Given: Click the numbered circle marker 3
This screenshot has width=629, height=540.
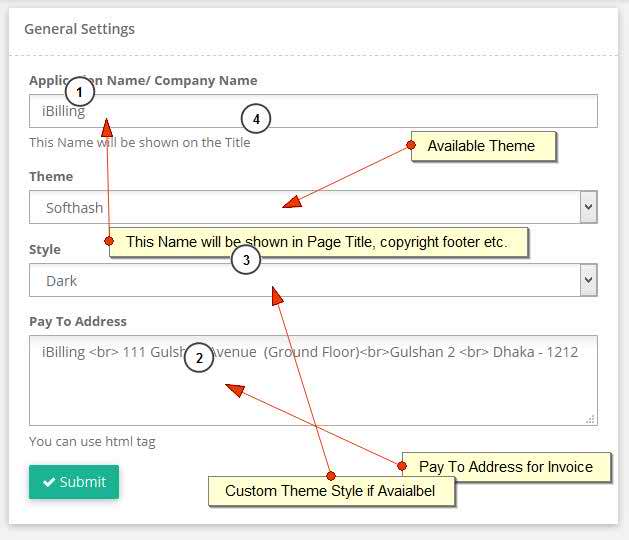Looking at the screenshot, I should (x=246, y=260).
